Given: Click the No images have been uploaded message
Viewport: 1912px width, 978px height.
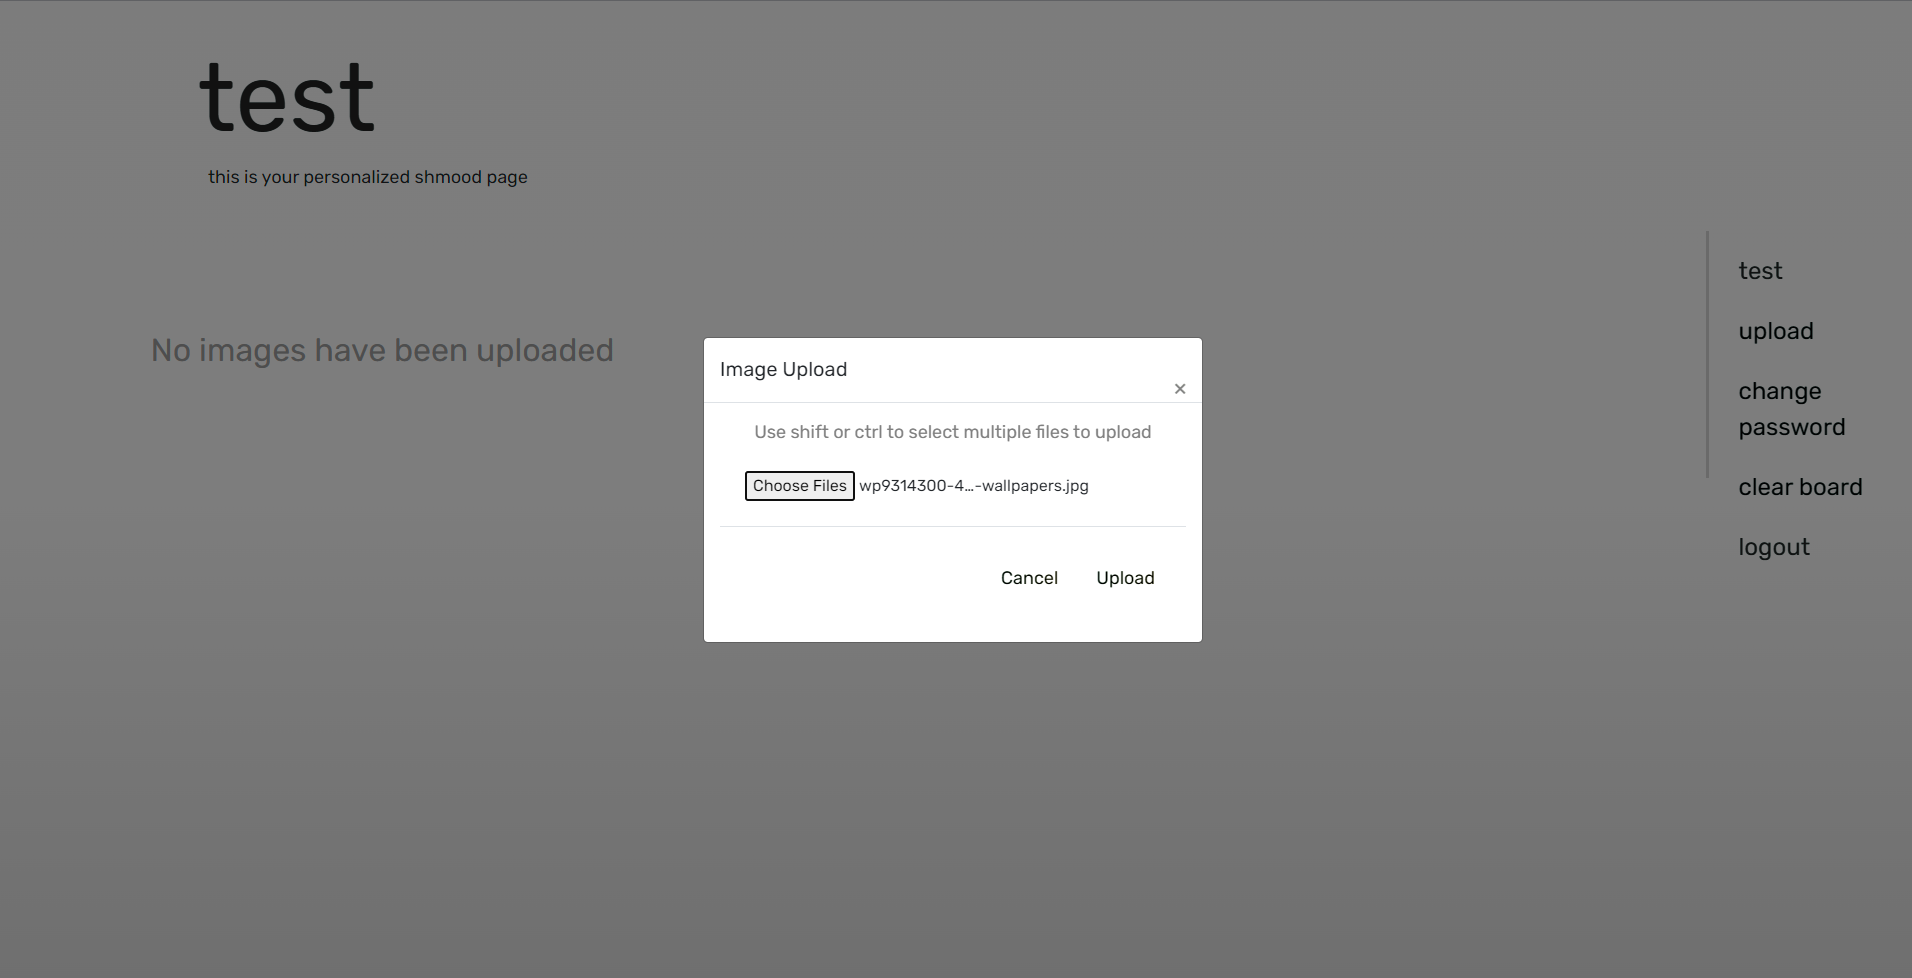Looking at the screenshot, I should [x=382, y=351].
